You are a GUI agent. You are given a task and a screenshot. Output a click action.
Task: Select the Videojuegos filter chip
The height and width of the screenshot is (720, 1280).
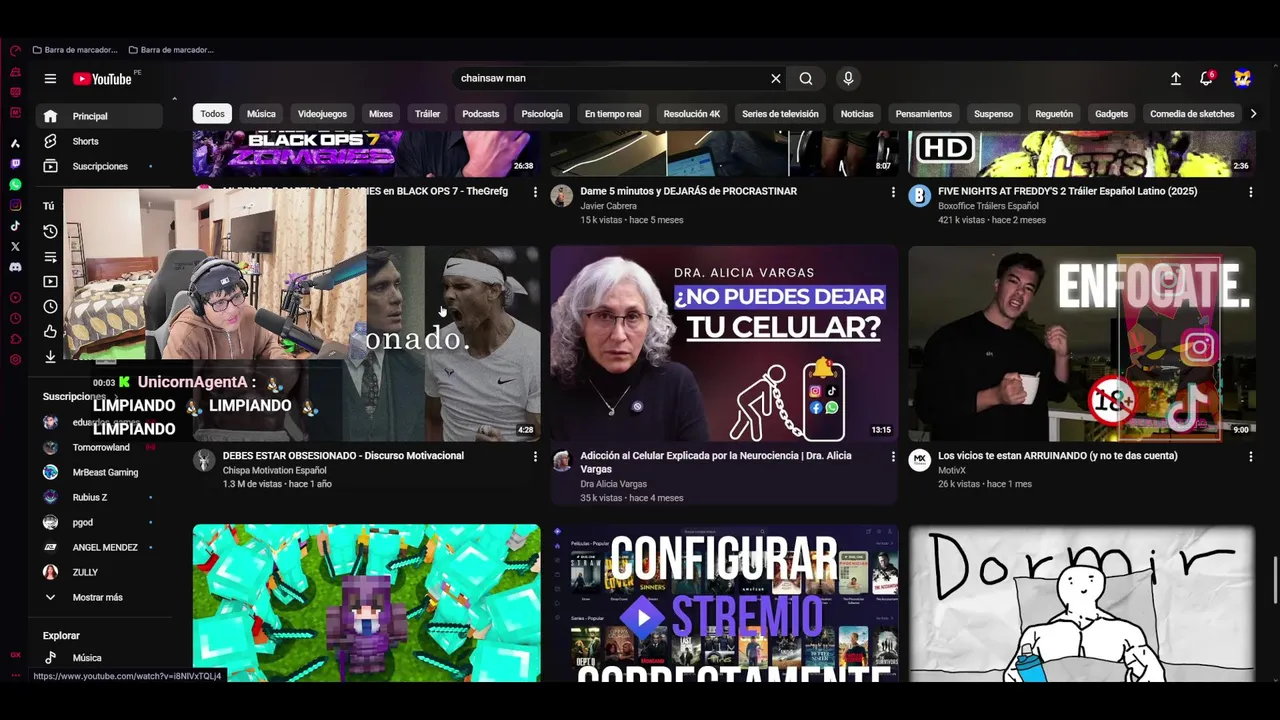point(322,114)
